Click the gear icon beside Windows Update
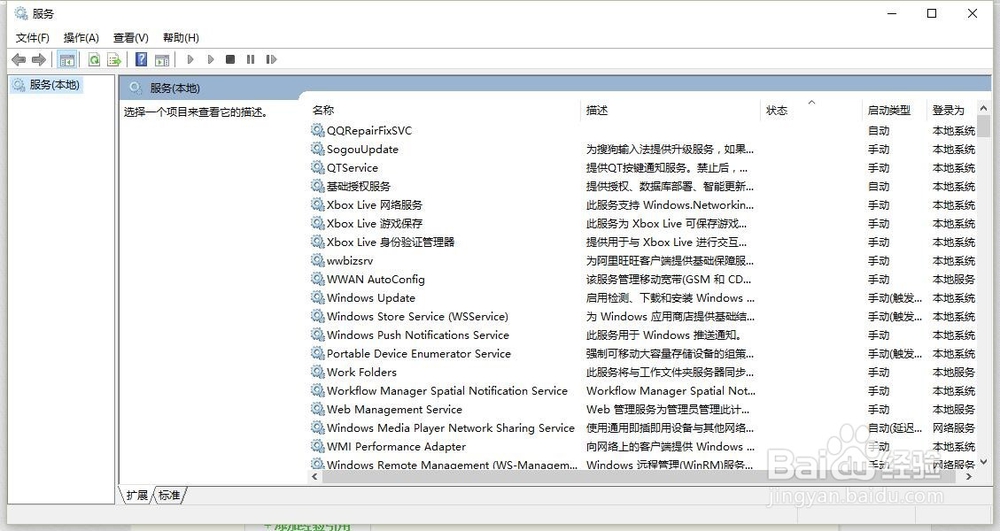 [318, 297]
